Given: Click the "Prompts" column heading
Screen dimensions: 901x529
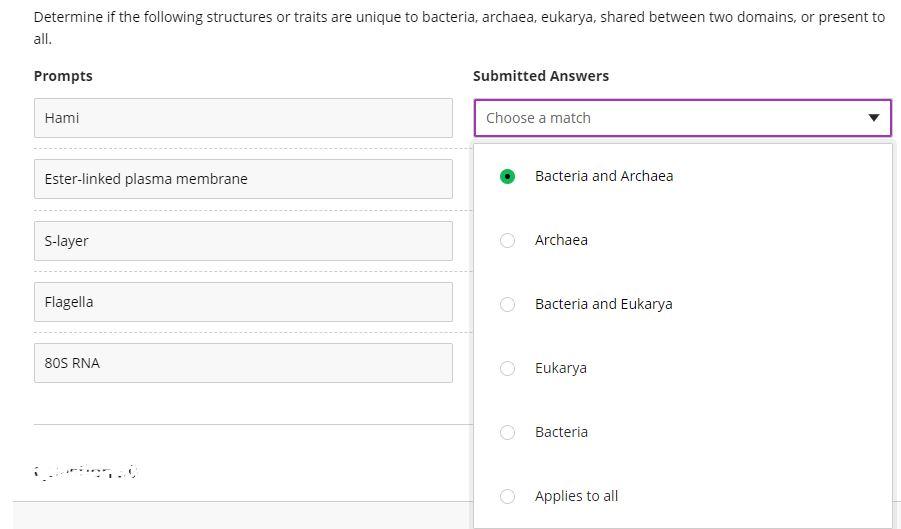Looking at the screenshot, I should pyautogui.click(x=63, y=76).
